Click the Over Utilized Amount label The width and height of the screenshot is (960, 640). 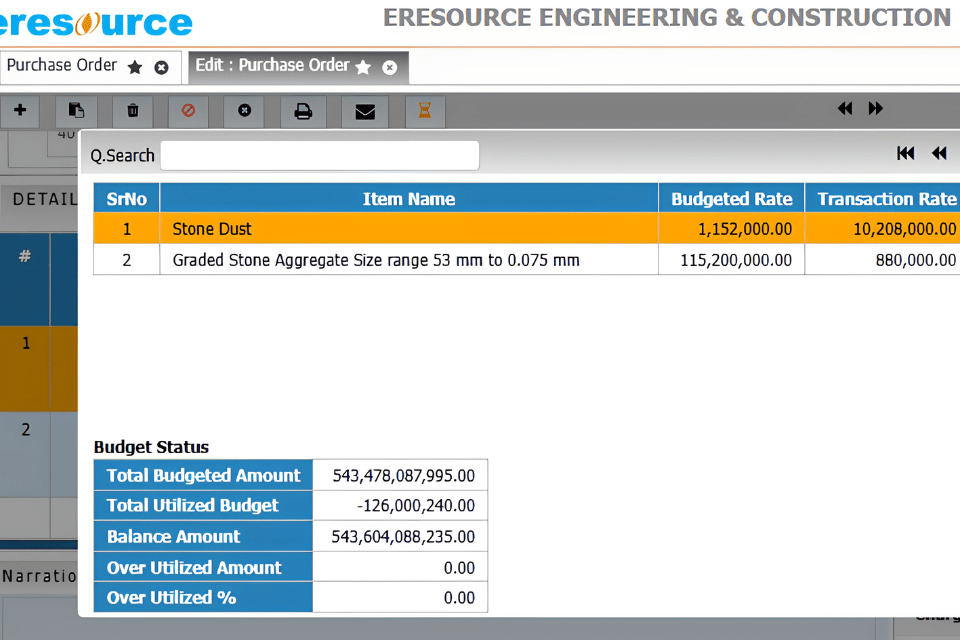click(203, 568)
